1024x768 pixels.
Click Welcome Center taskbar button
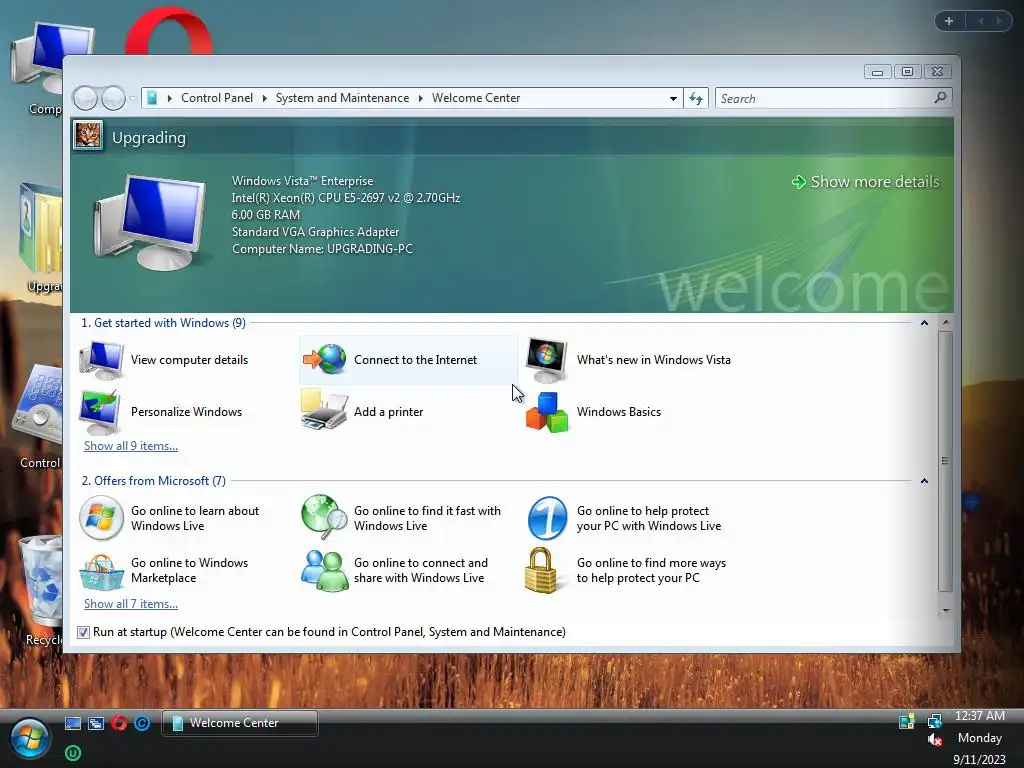(240, 723)
